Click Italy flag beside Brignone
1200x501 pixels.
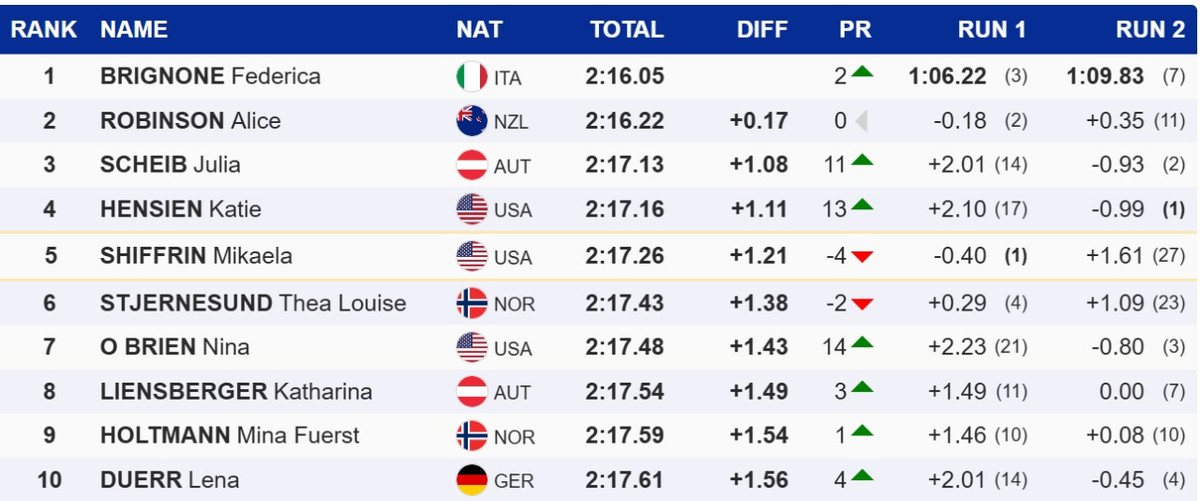point(471,77)
